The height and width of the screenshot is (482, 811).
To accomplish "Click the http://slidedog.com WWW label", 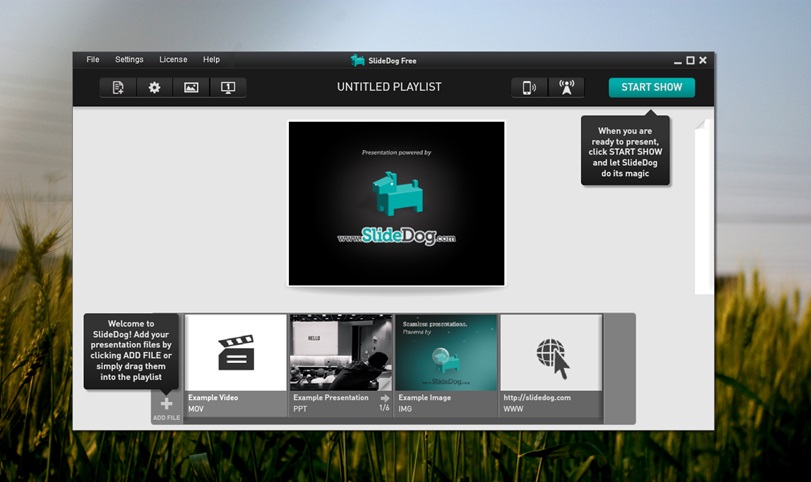I will [537, 403].
